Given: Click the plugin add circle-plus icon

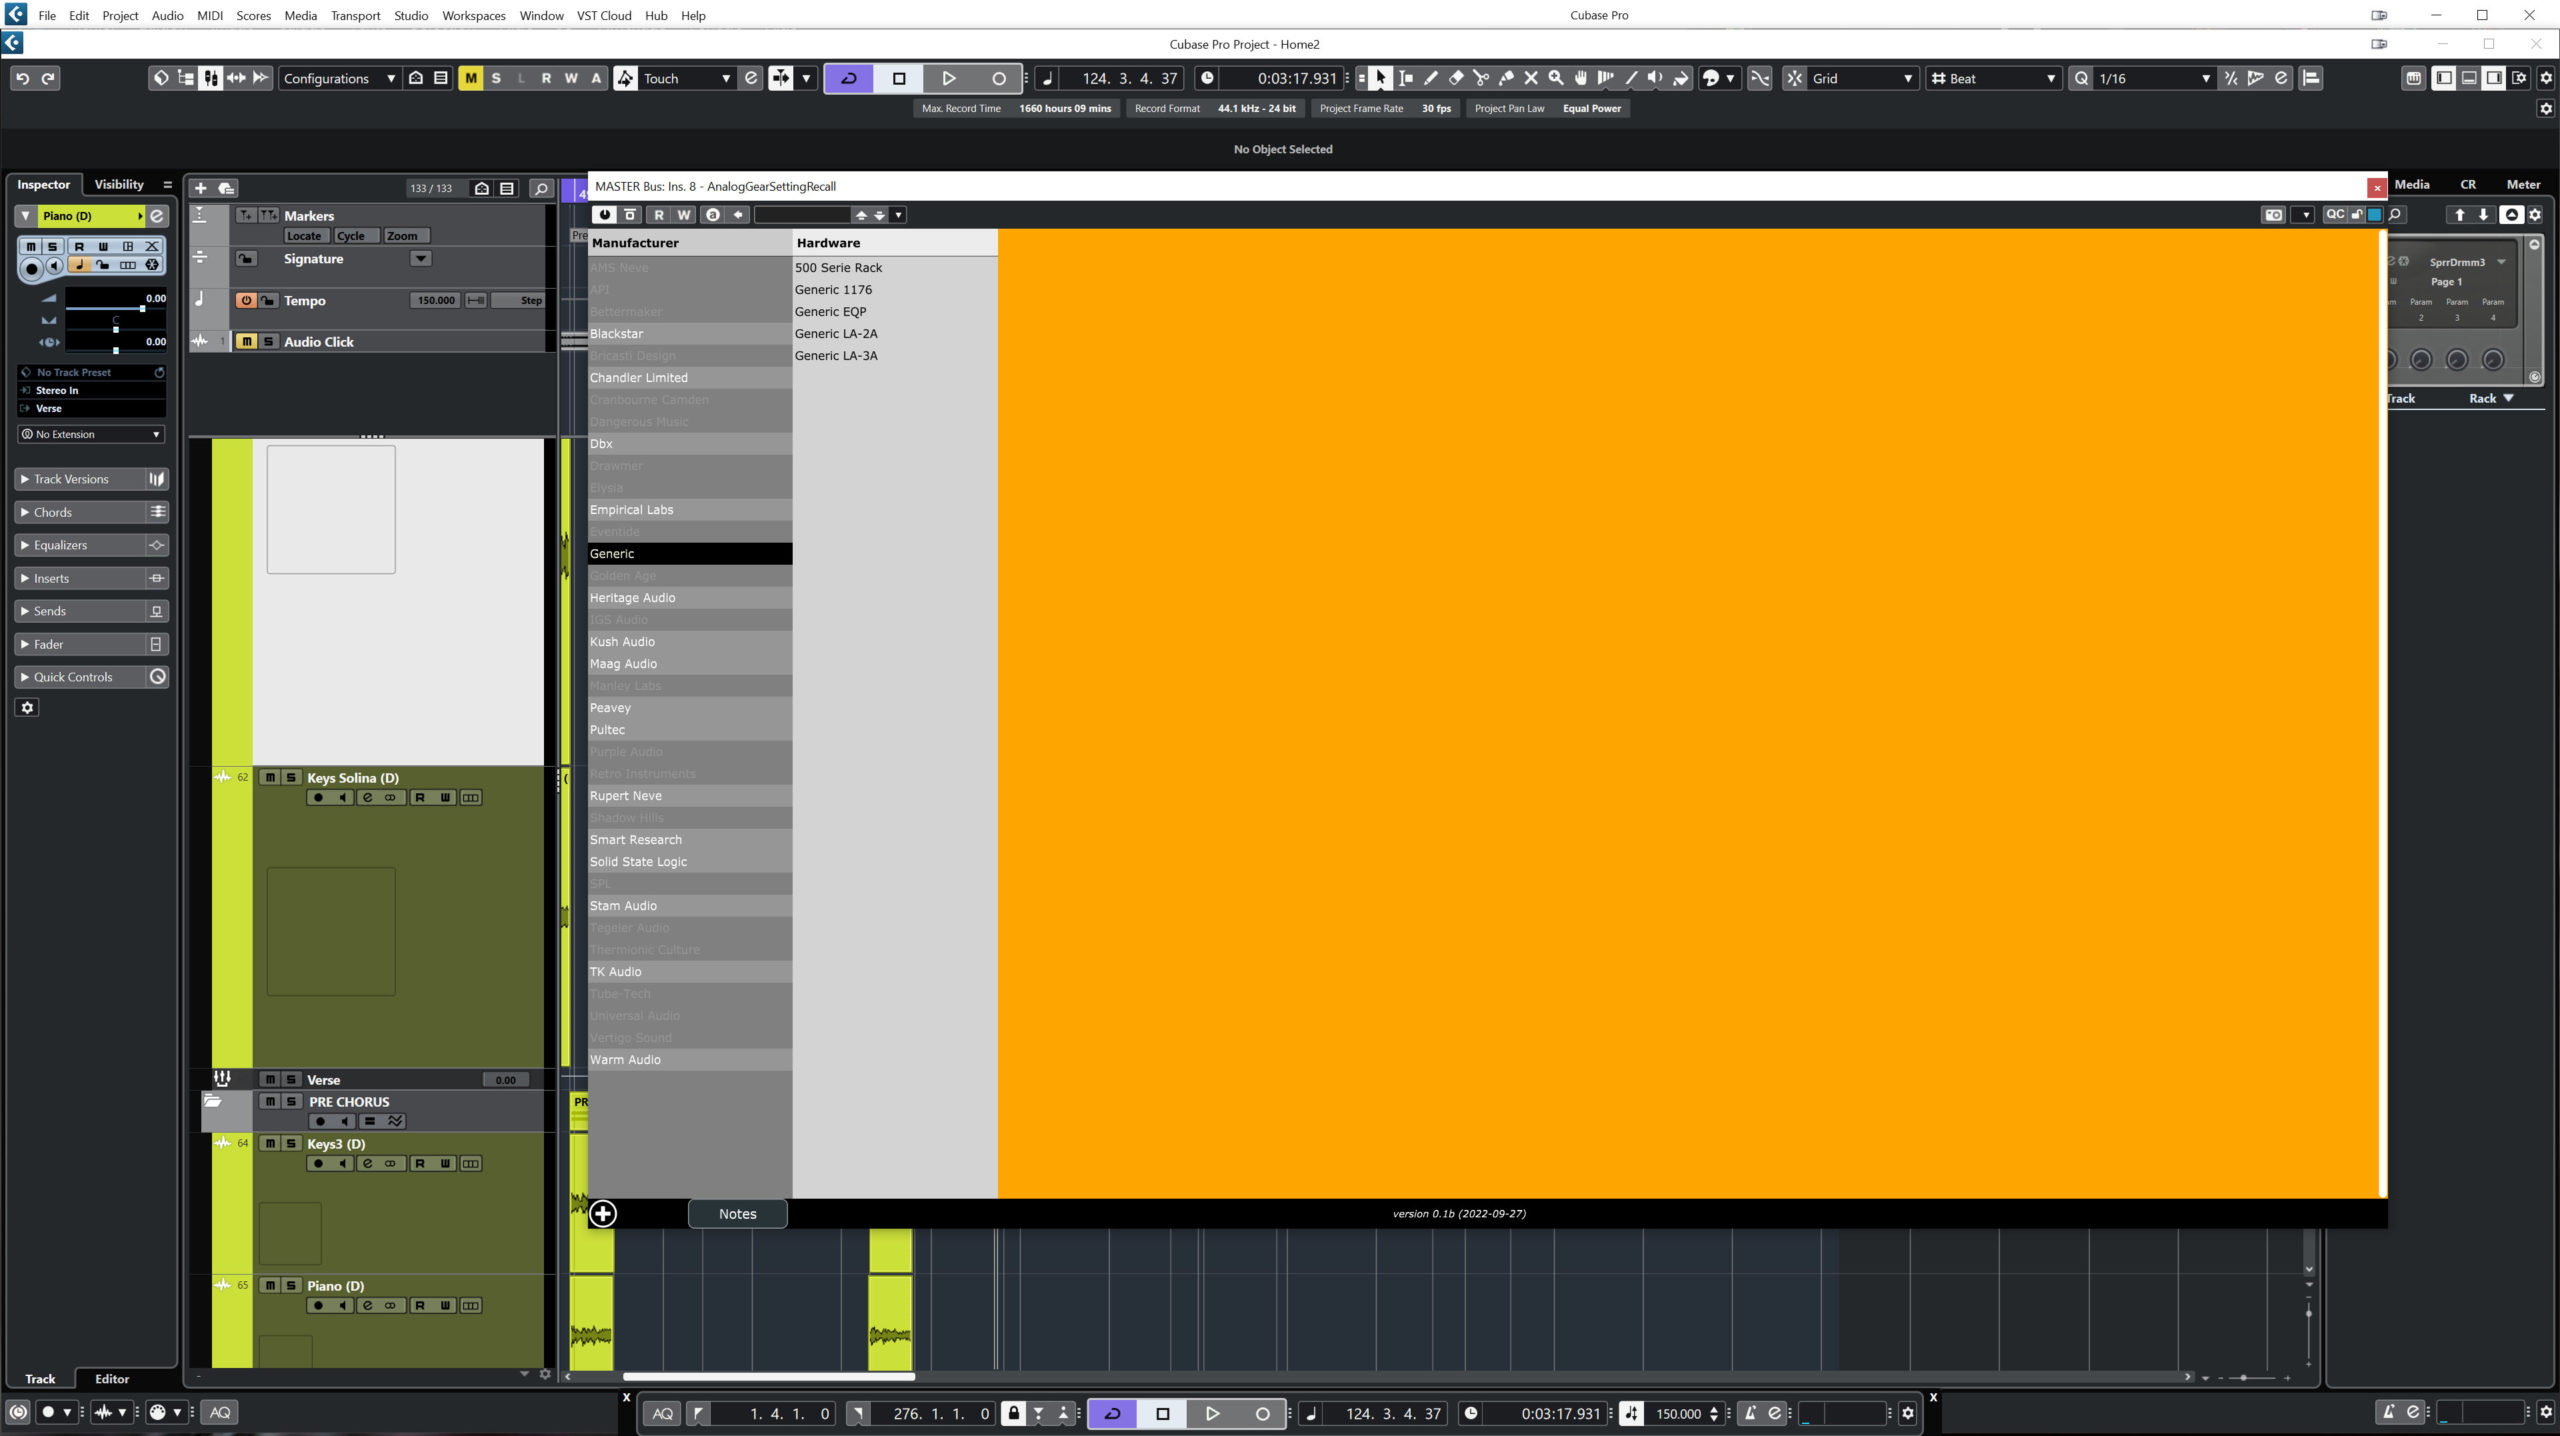Looking at the screenshot, I should [x=603, y=1214].
